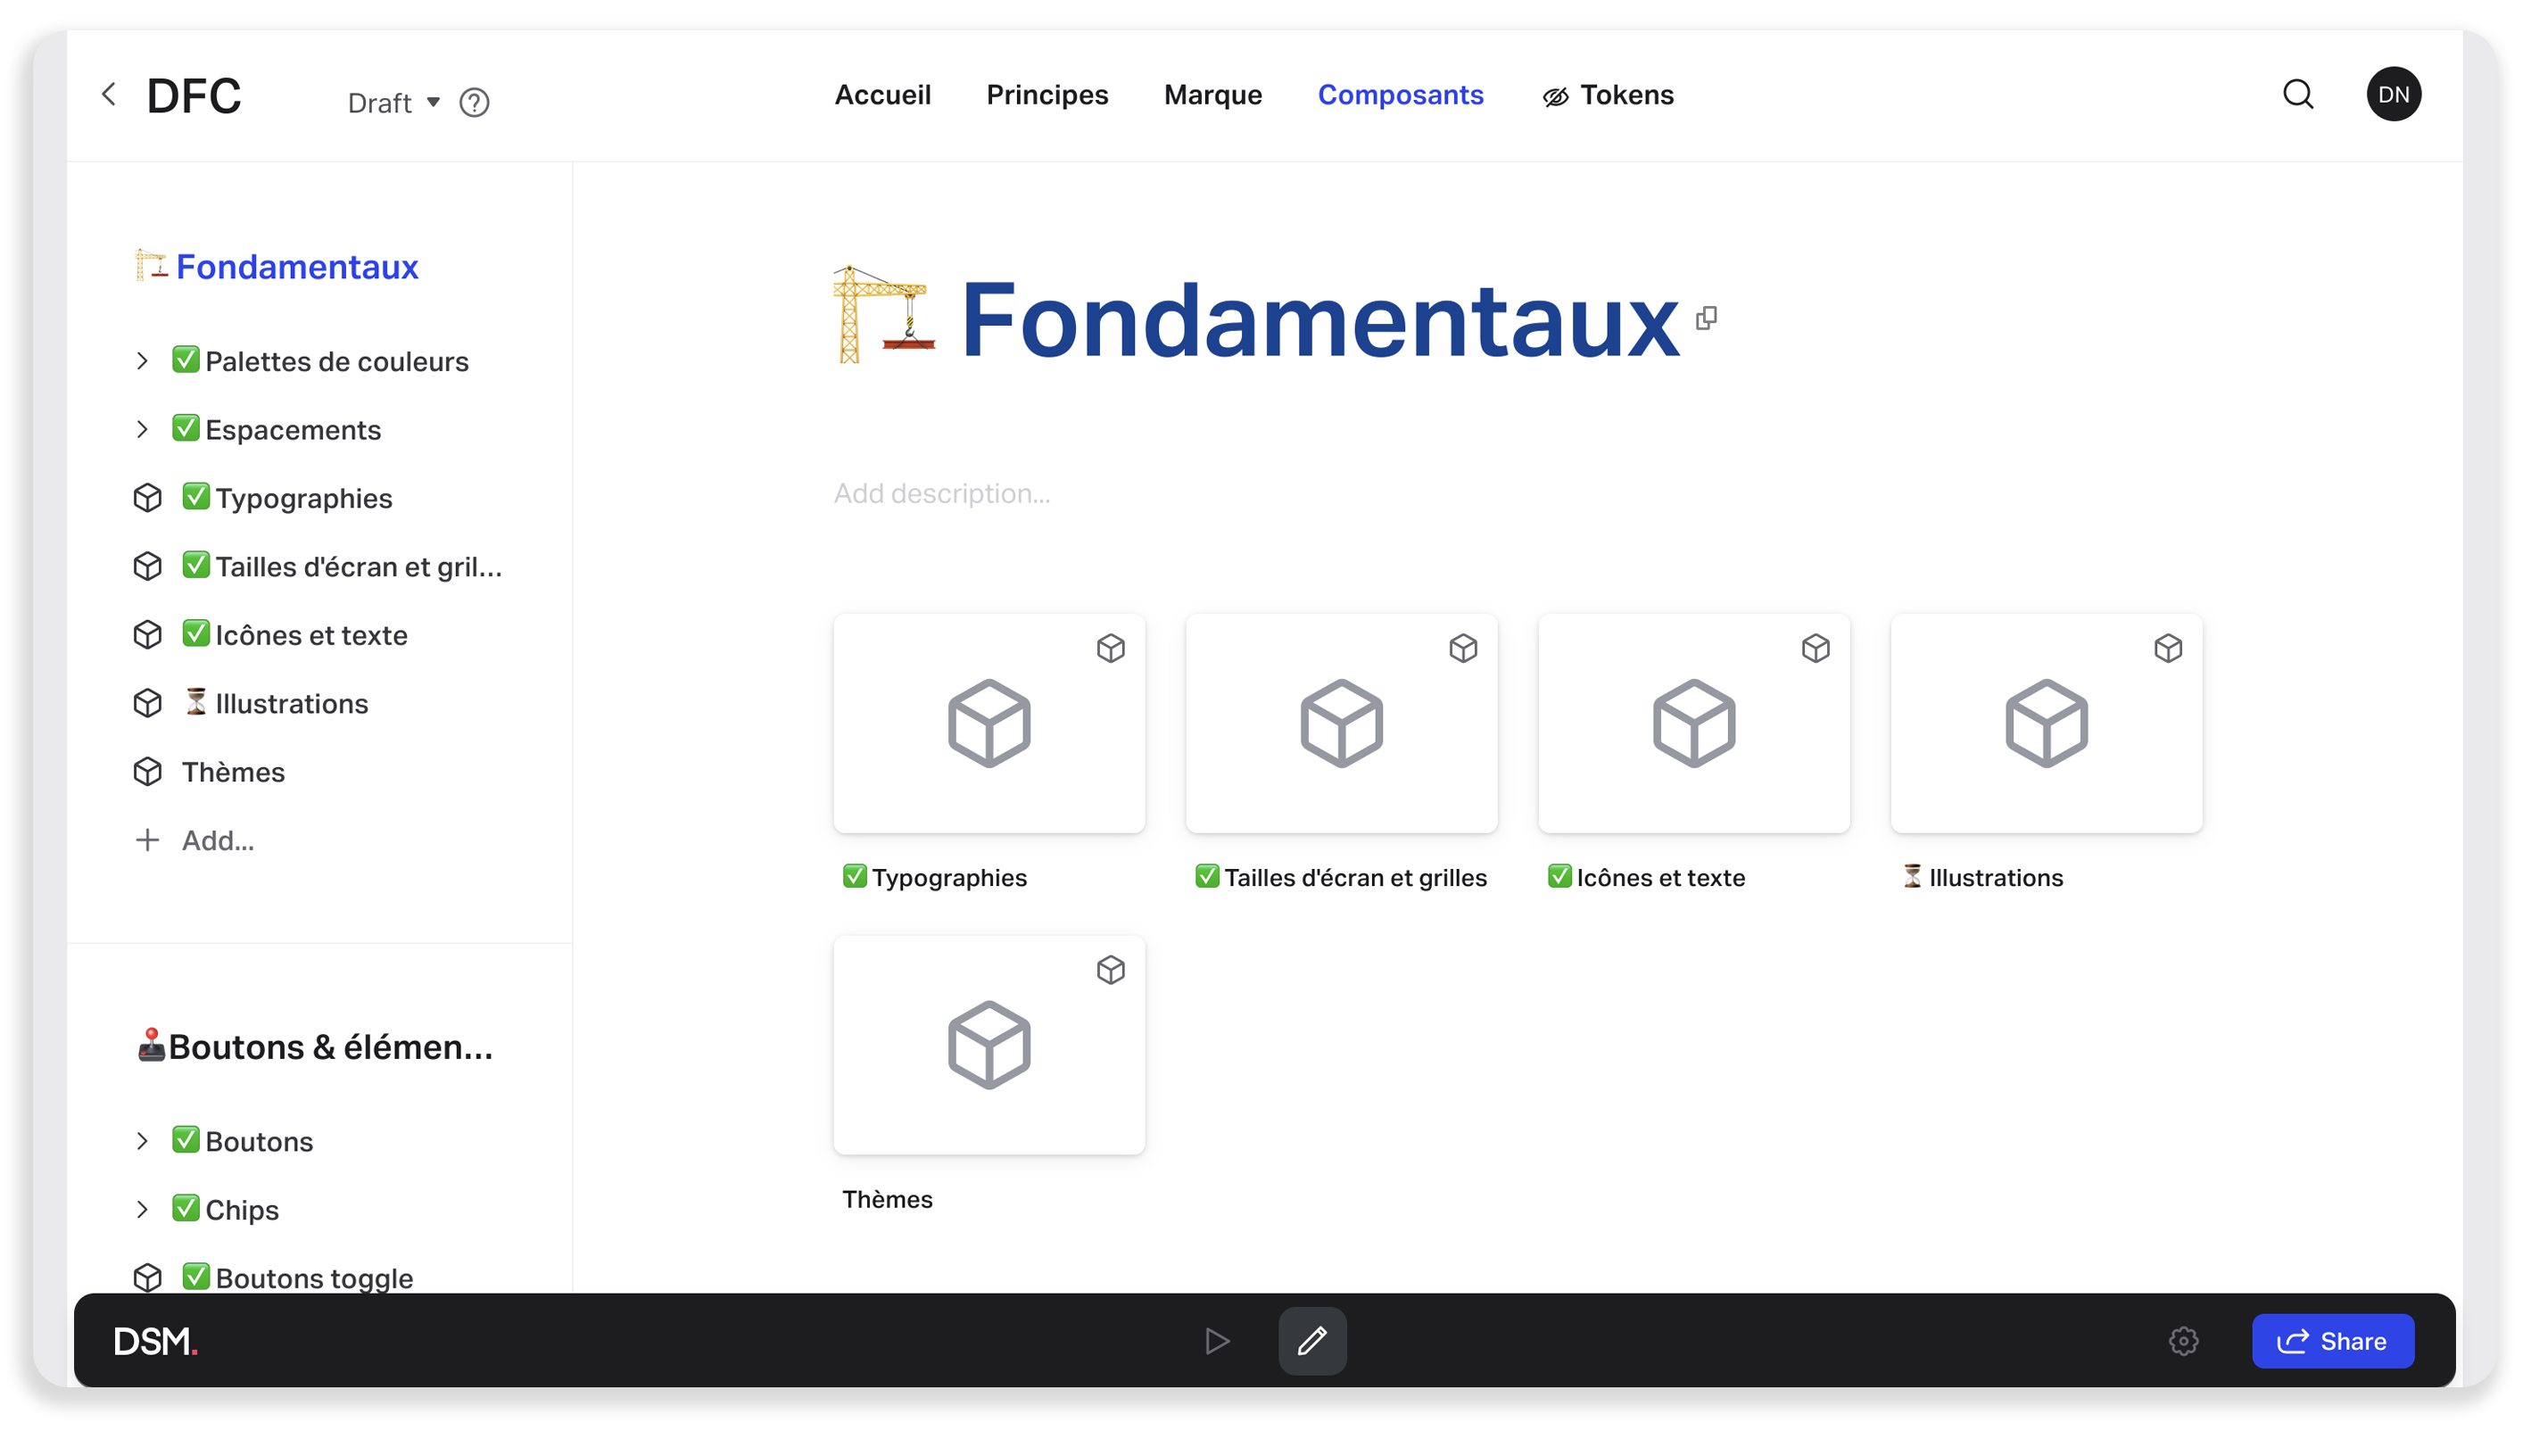2531x1456 pixels.
Task: Open Boutons in the sidebar
Action: (x=242, y=1141)
